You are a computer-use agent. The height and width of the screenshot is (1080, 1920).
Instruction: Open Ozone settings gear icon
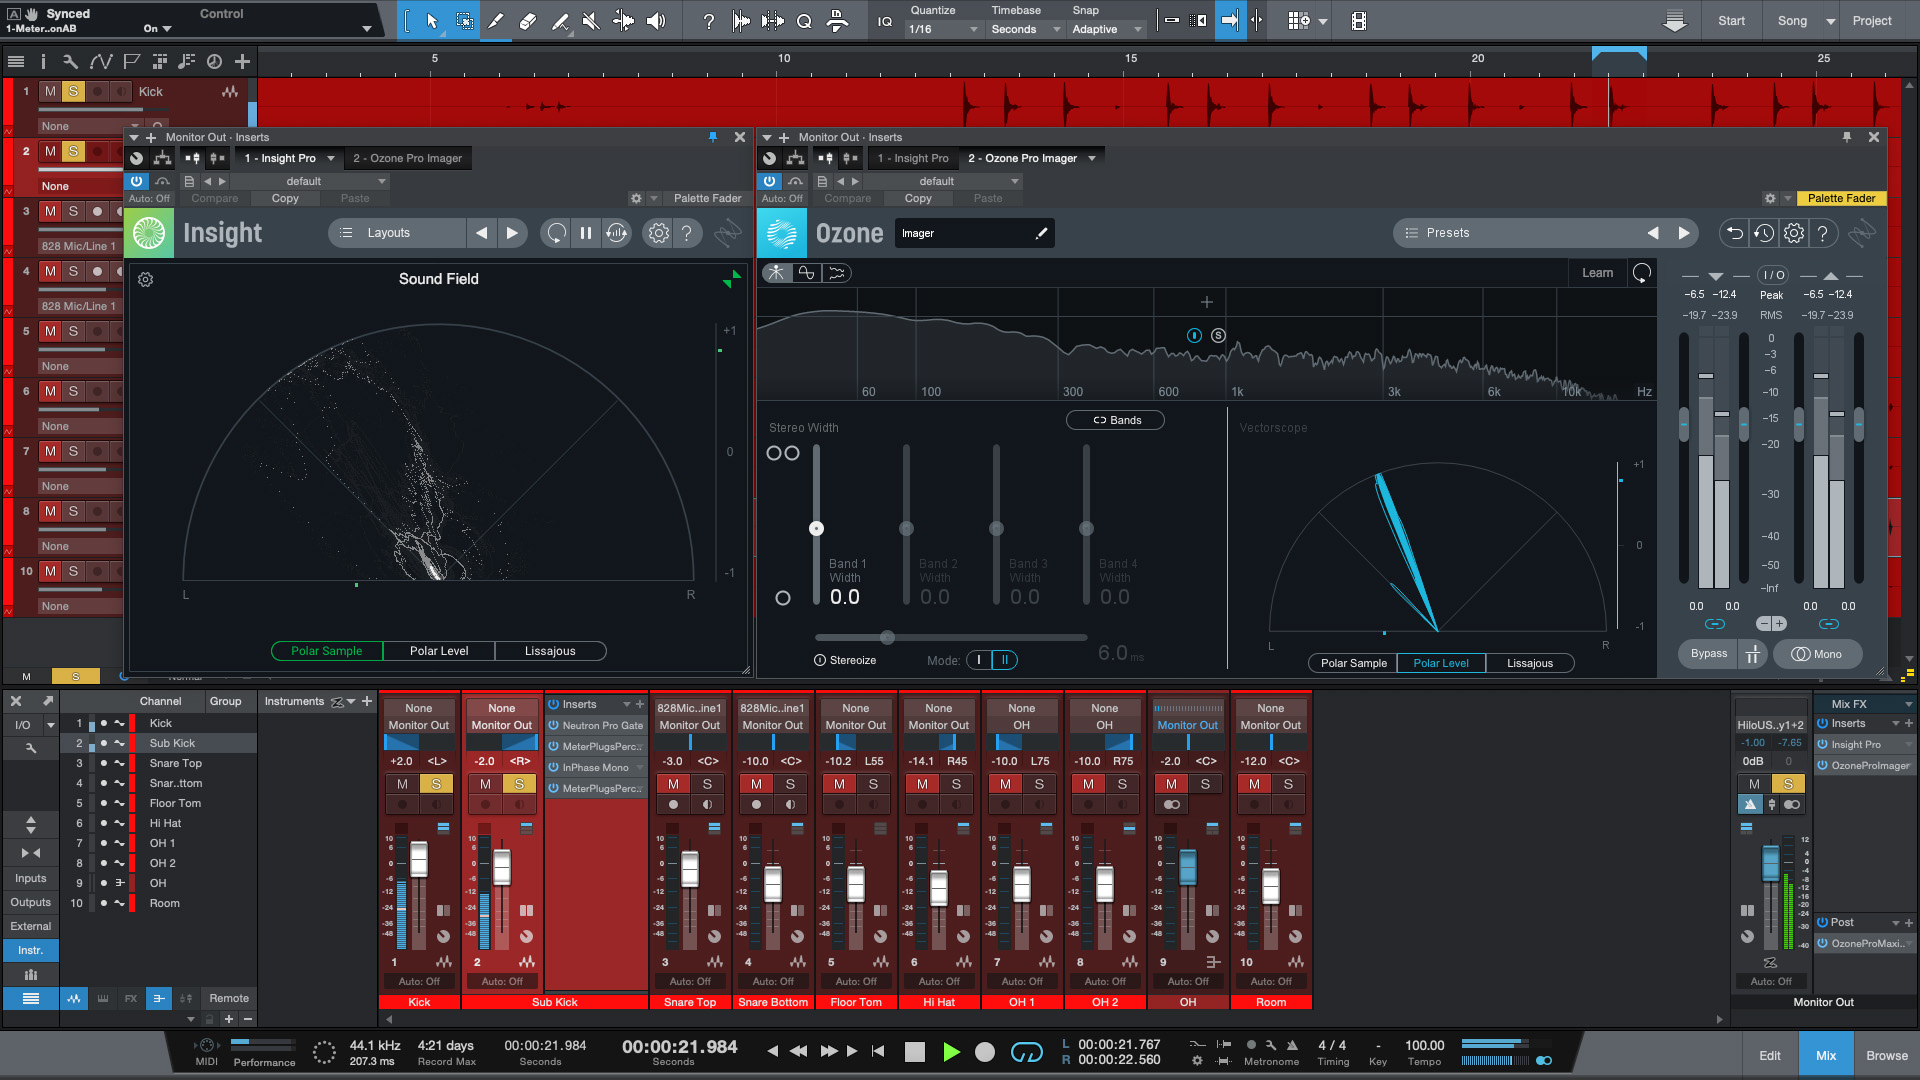click(1794, 233)
